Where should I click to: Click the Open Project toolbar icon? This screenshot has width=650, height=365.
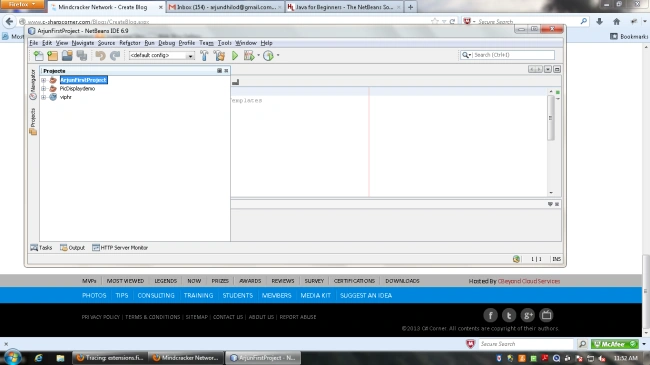tap(67, 56)
